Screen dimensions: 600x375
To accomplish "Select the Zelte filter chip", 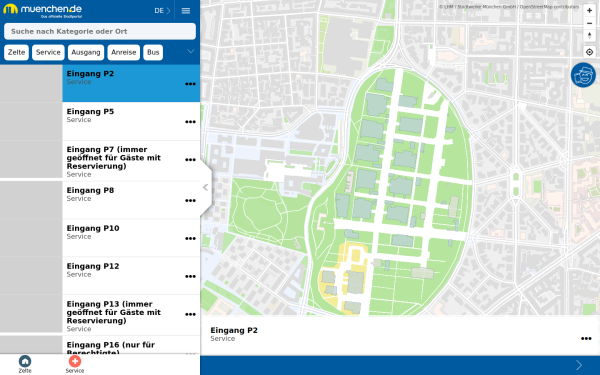I will [x=16, y=52].
